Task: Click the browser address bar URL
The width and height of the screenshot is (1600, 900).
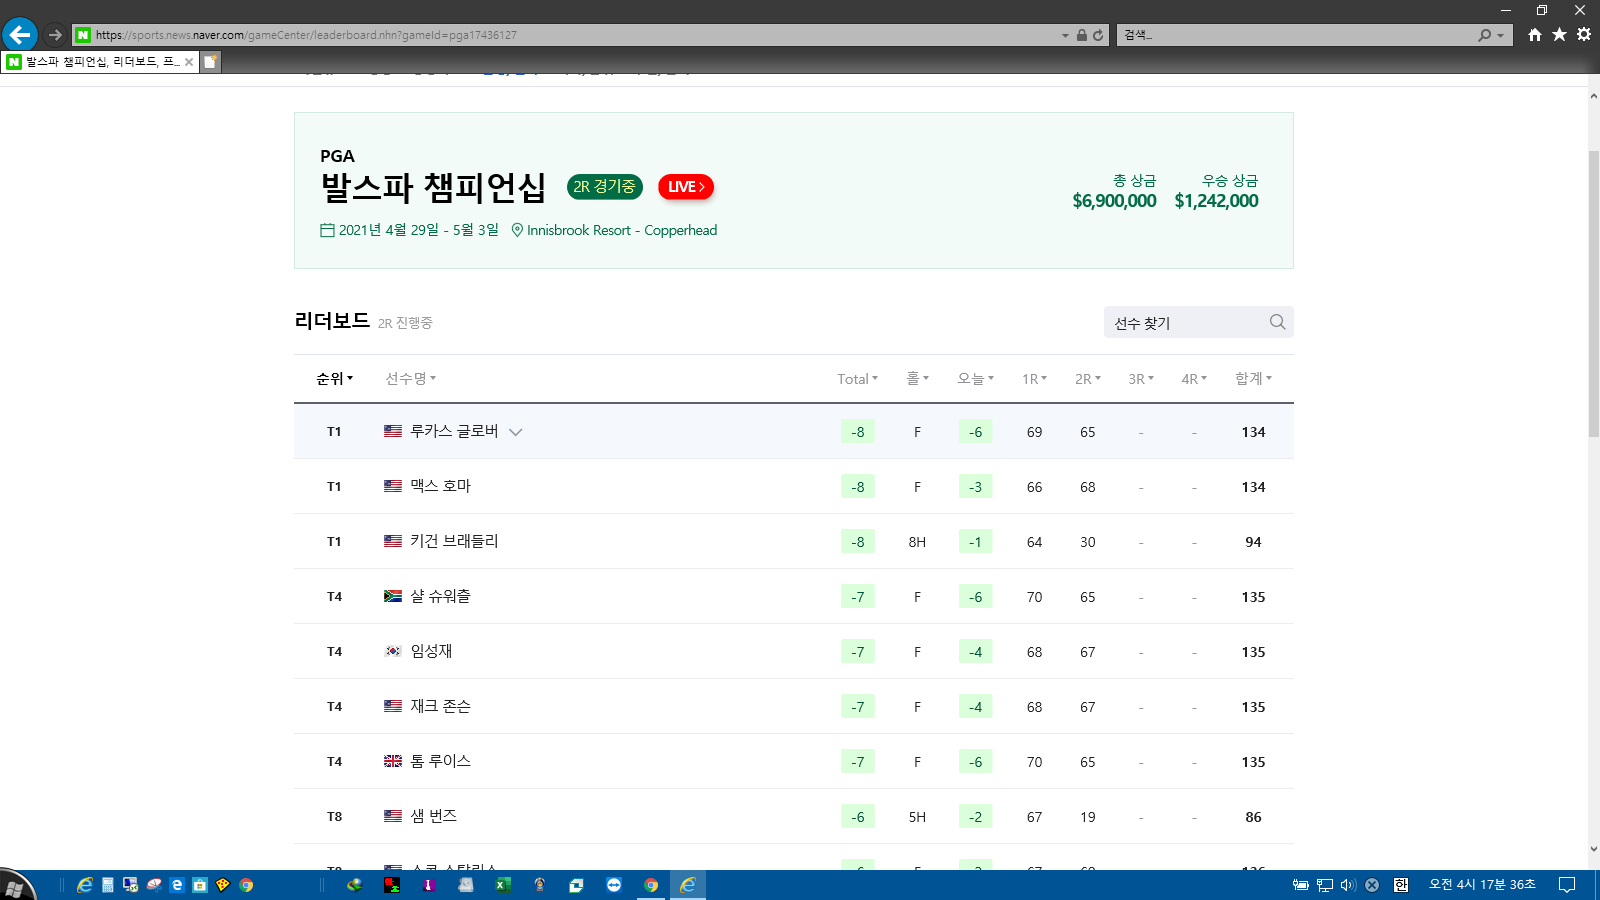Action: [306, 35]
